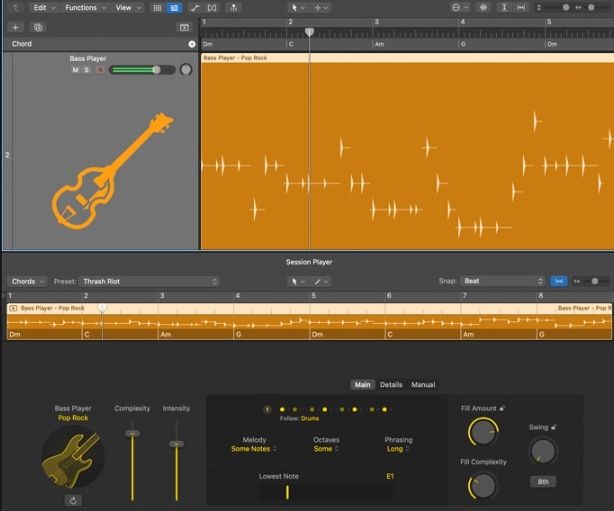The image size is (614, 511).
Task: Click the add track plus button
Action: [x=15, y=27]
